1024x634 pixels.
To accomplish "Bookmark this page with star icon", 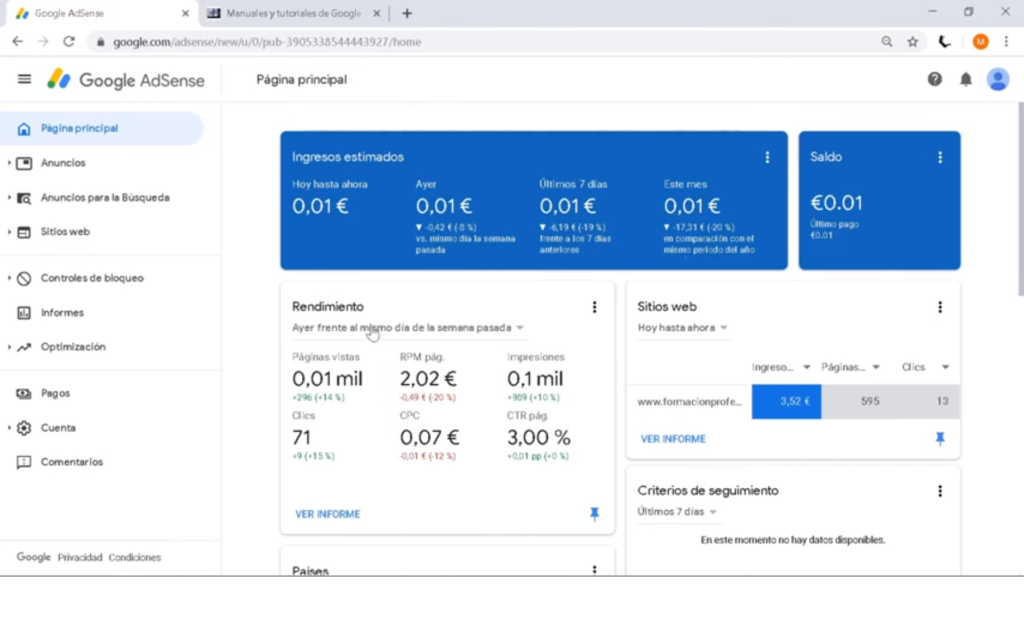I will coord(912,42).
